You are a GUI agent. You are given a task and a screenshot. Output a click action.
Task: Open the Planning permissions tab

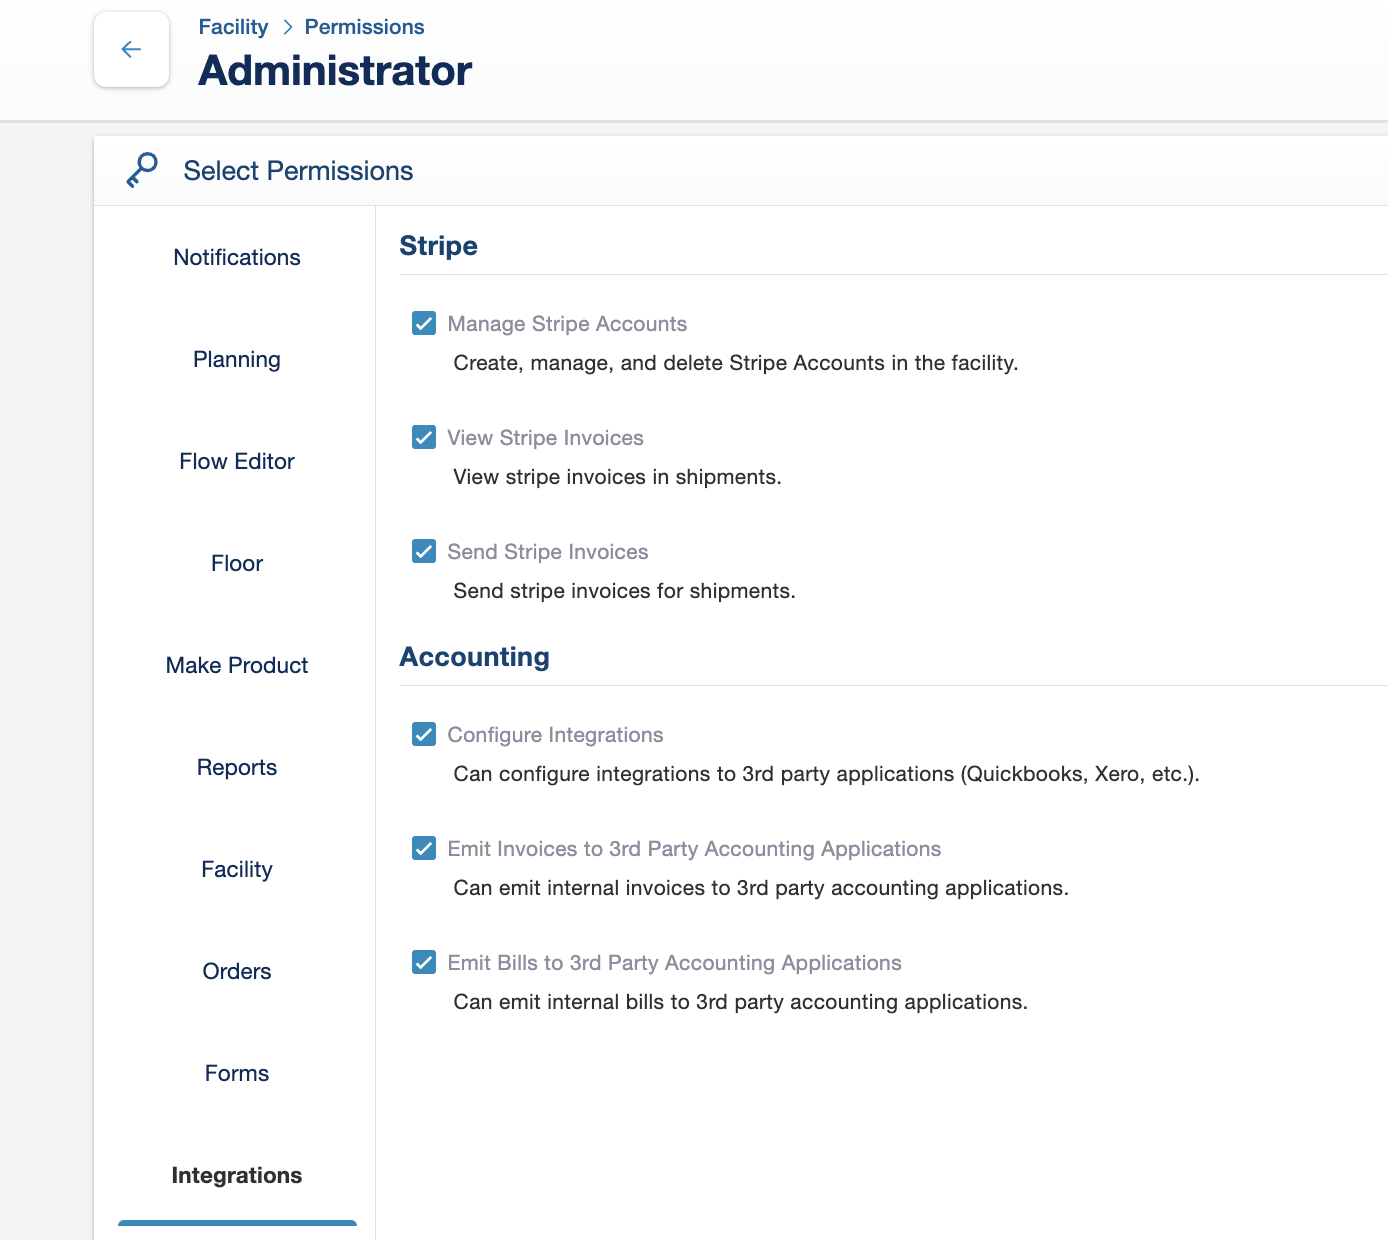(x=237, y=359)
